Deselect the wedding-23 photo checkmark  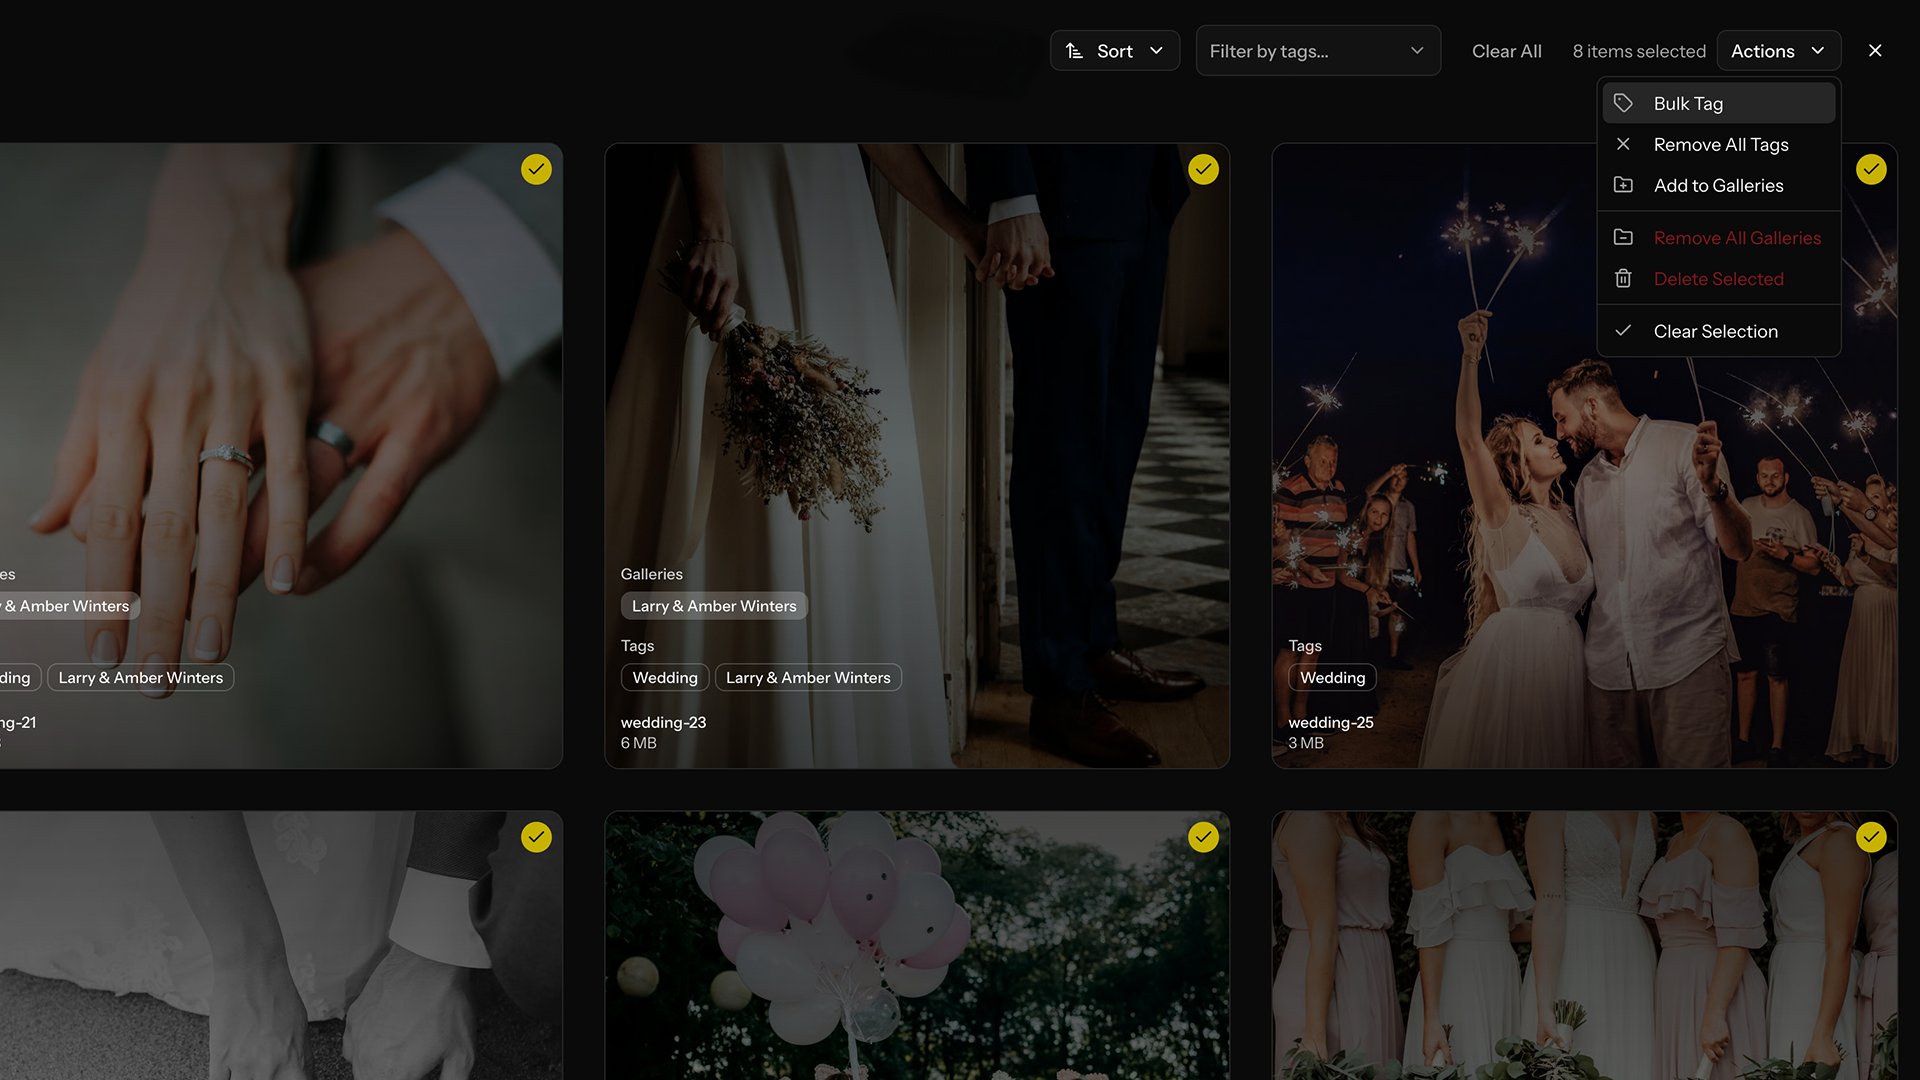(x=1203, y=169)
